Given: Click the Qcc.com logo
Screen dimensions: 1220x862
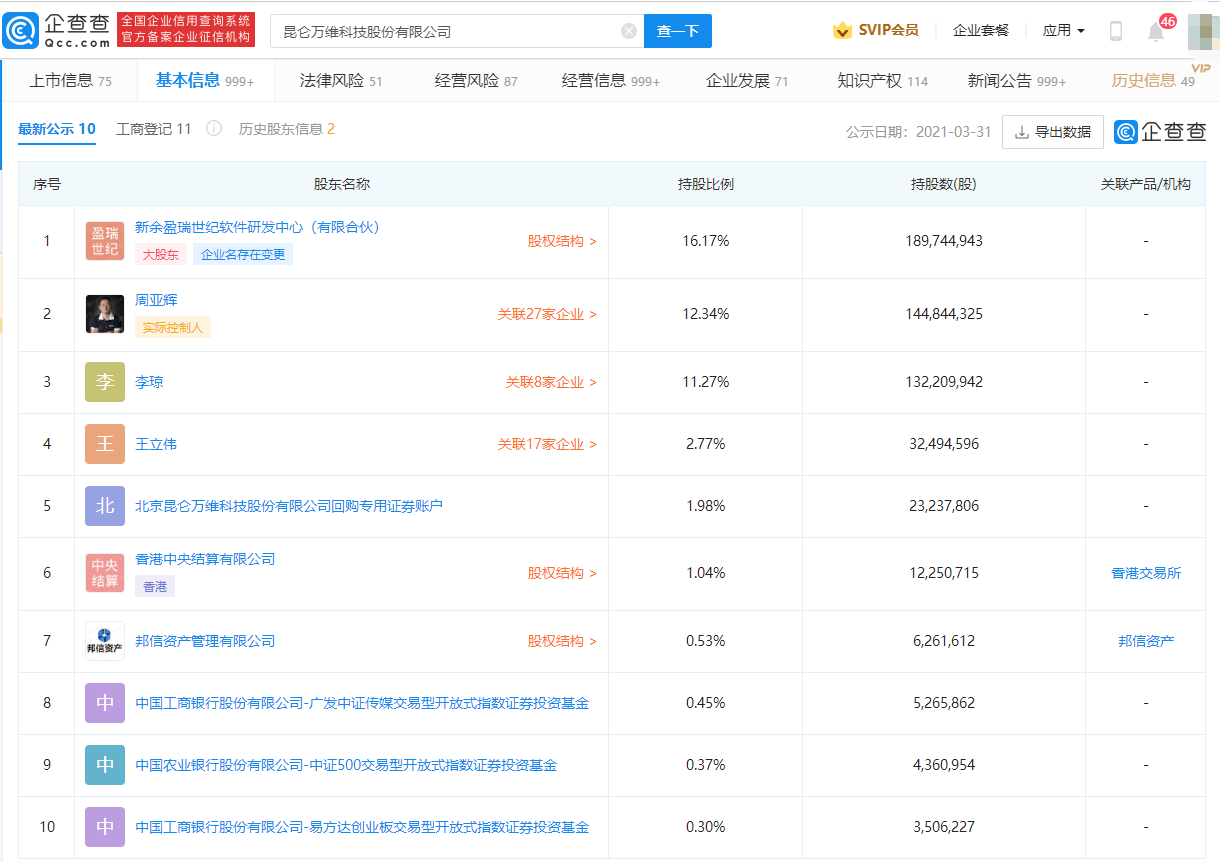Looking at the screenshot, I should (57, 30).
